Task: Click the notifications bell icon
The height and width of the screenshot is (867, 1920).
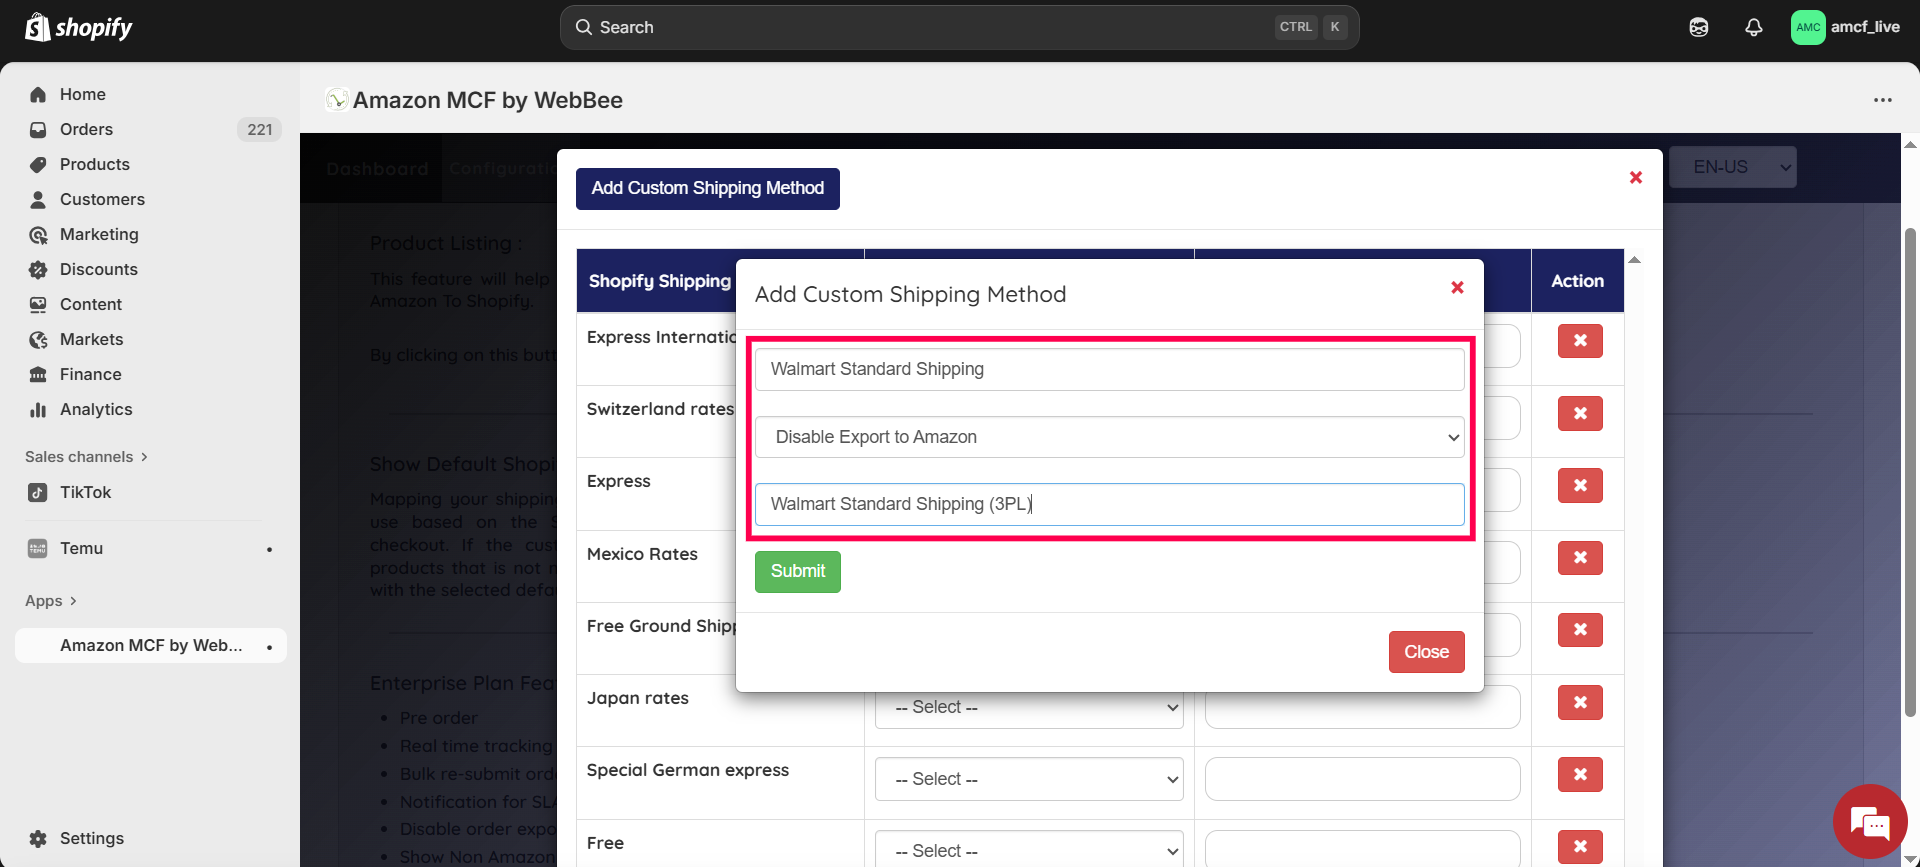Action: [x=1753, y=28]
